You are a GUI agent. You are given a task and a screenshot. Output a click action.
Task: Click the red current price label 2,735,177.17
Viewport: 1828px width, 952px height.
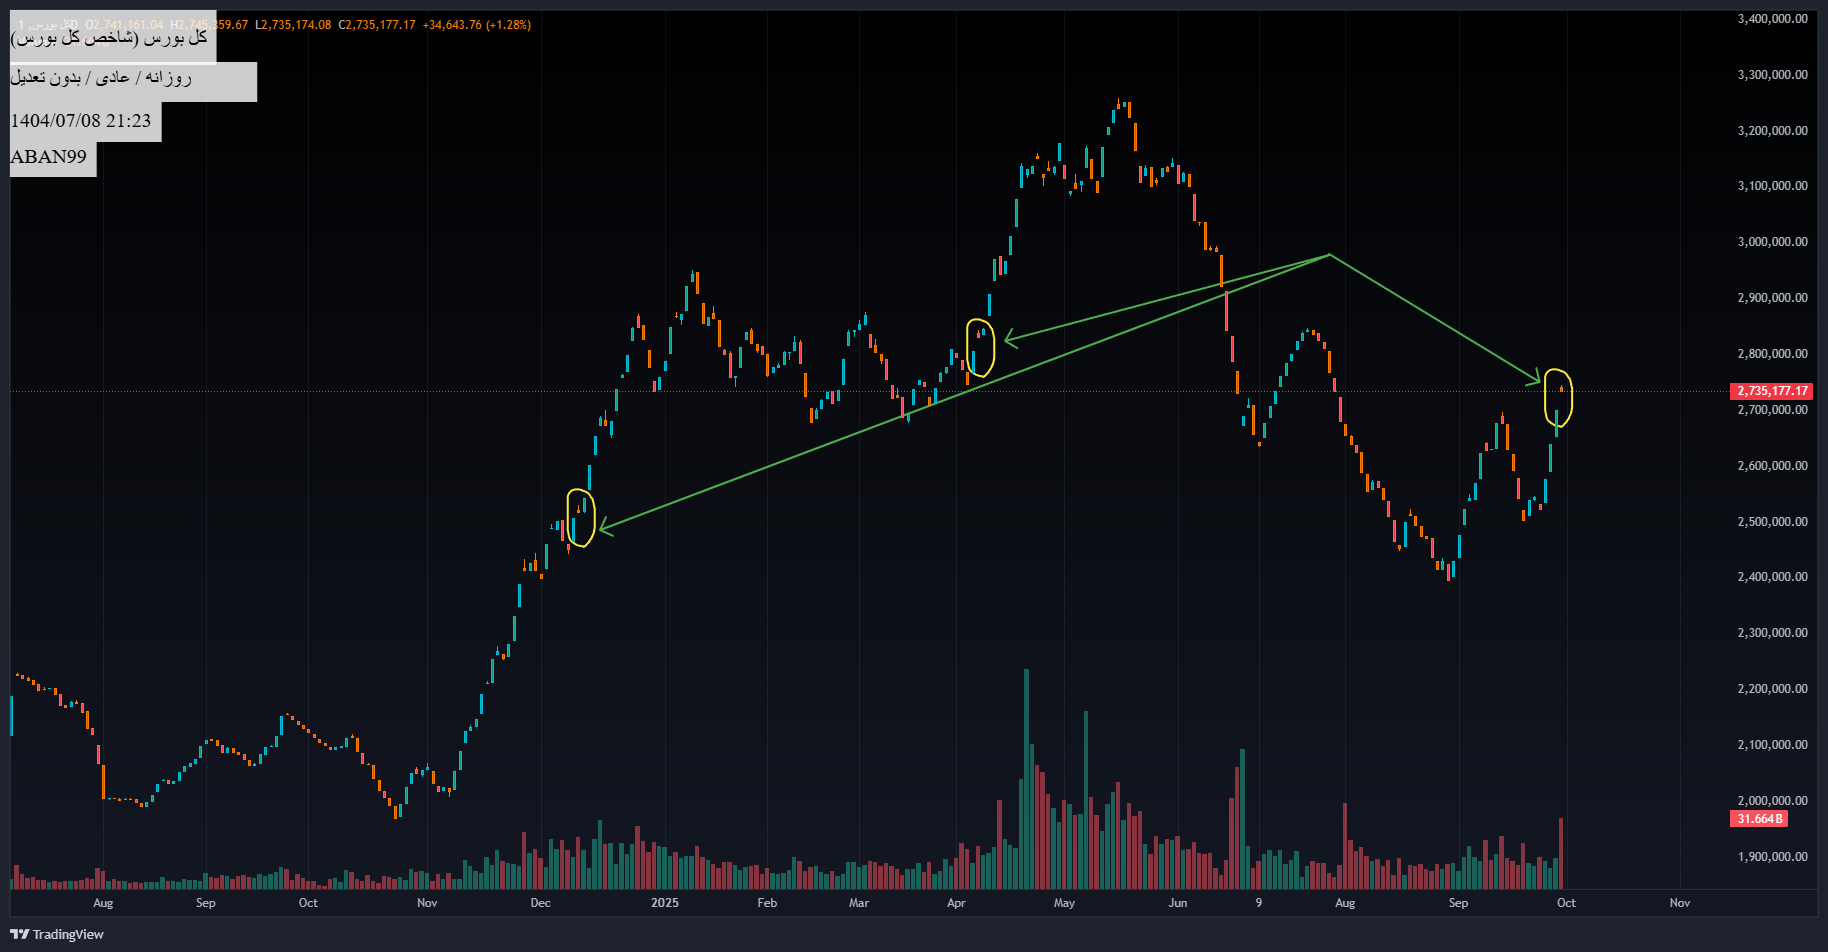pos(1771,391)
